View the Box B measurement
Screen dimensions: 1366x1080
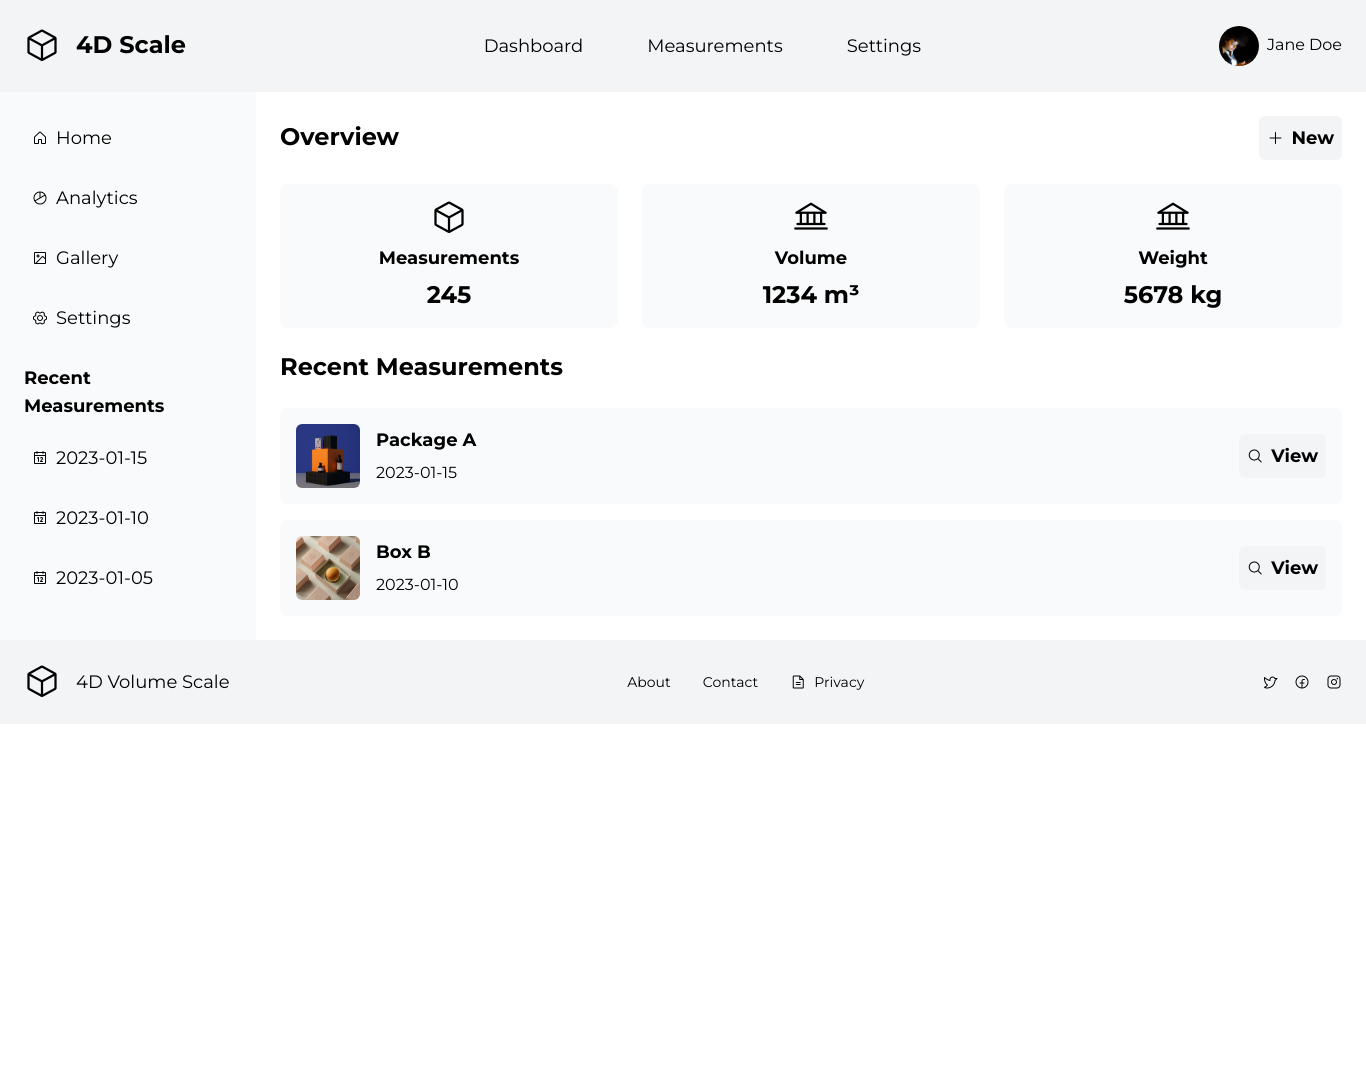[1282, 568]
